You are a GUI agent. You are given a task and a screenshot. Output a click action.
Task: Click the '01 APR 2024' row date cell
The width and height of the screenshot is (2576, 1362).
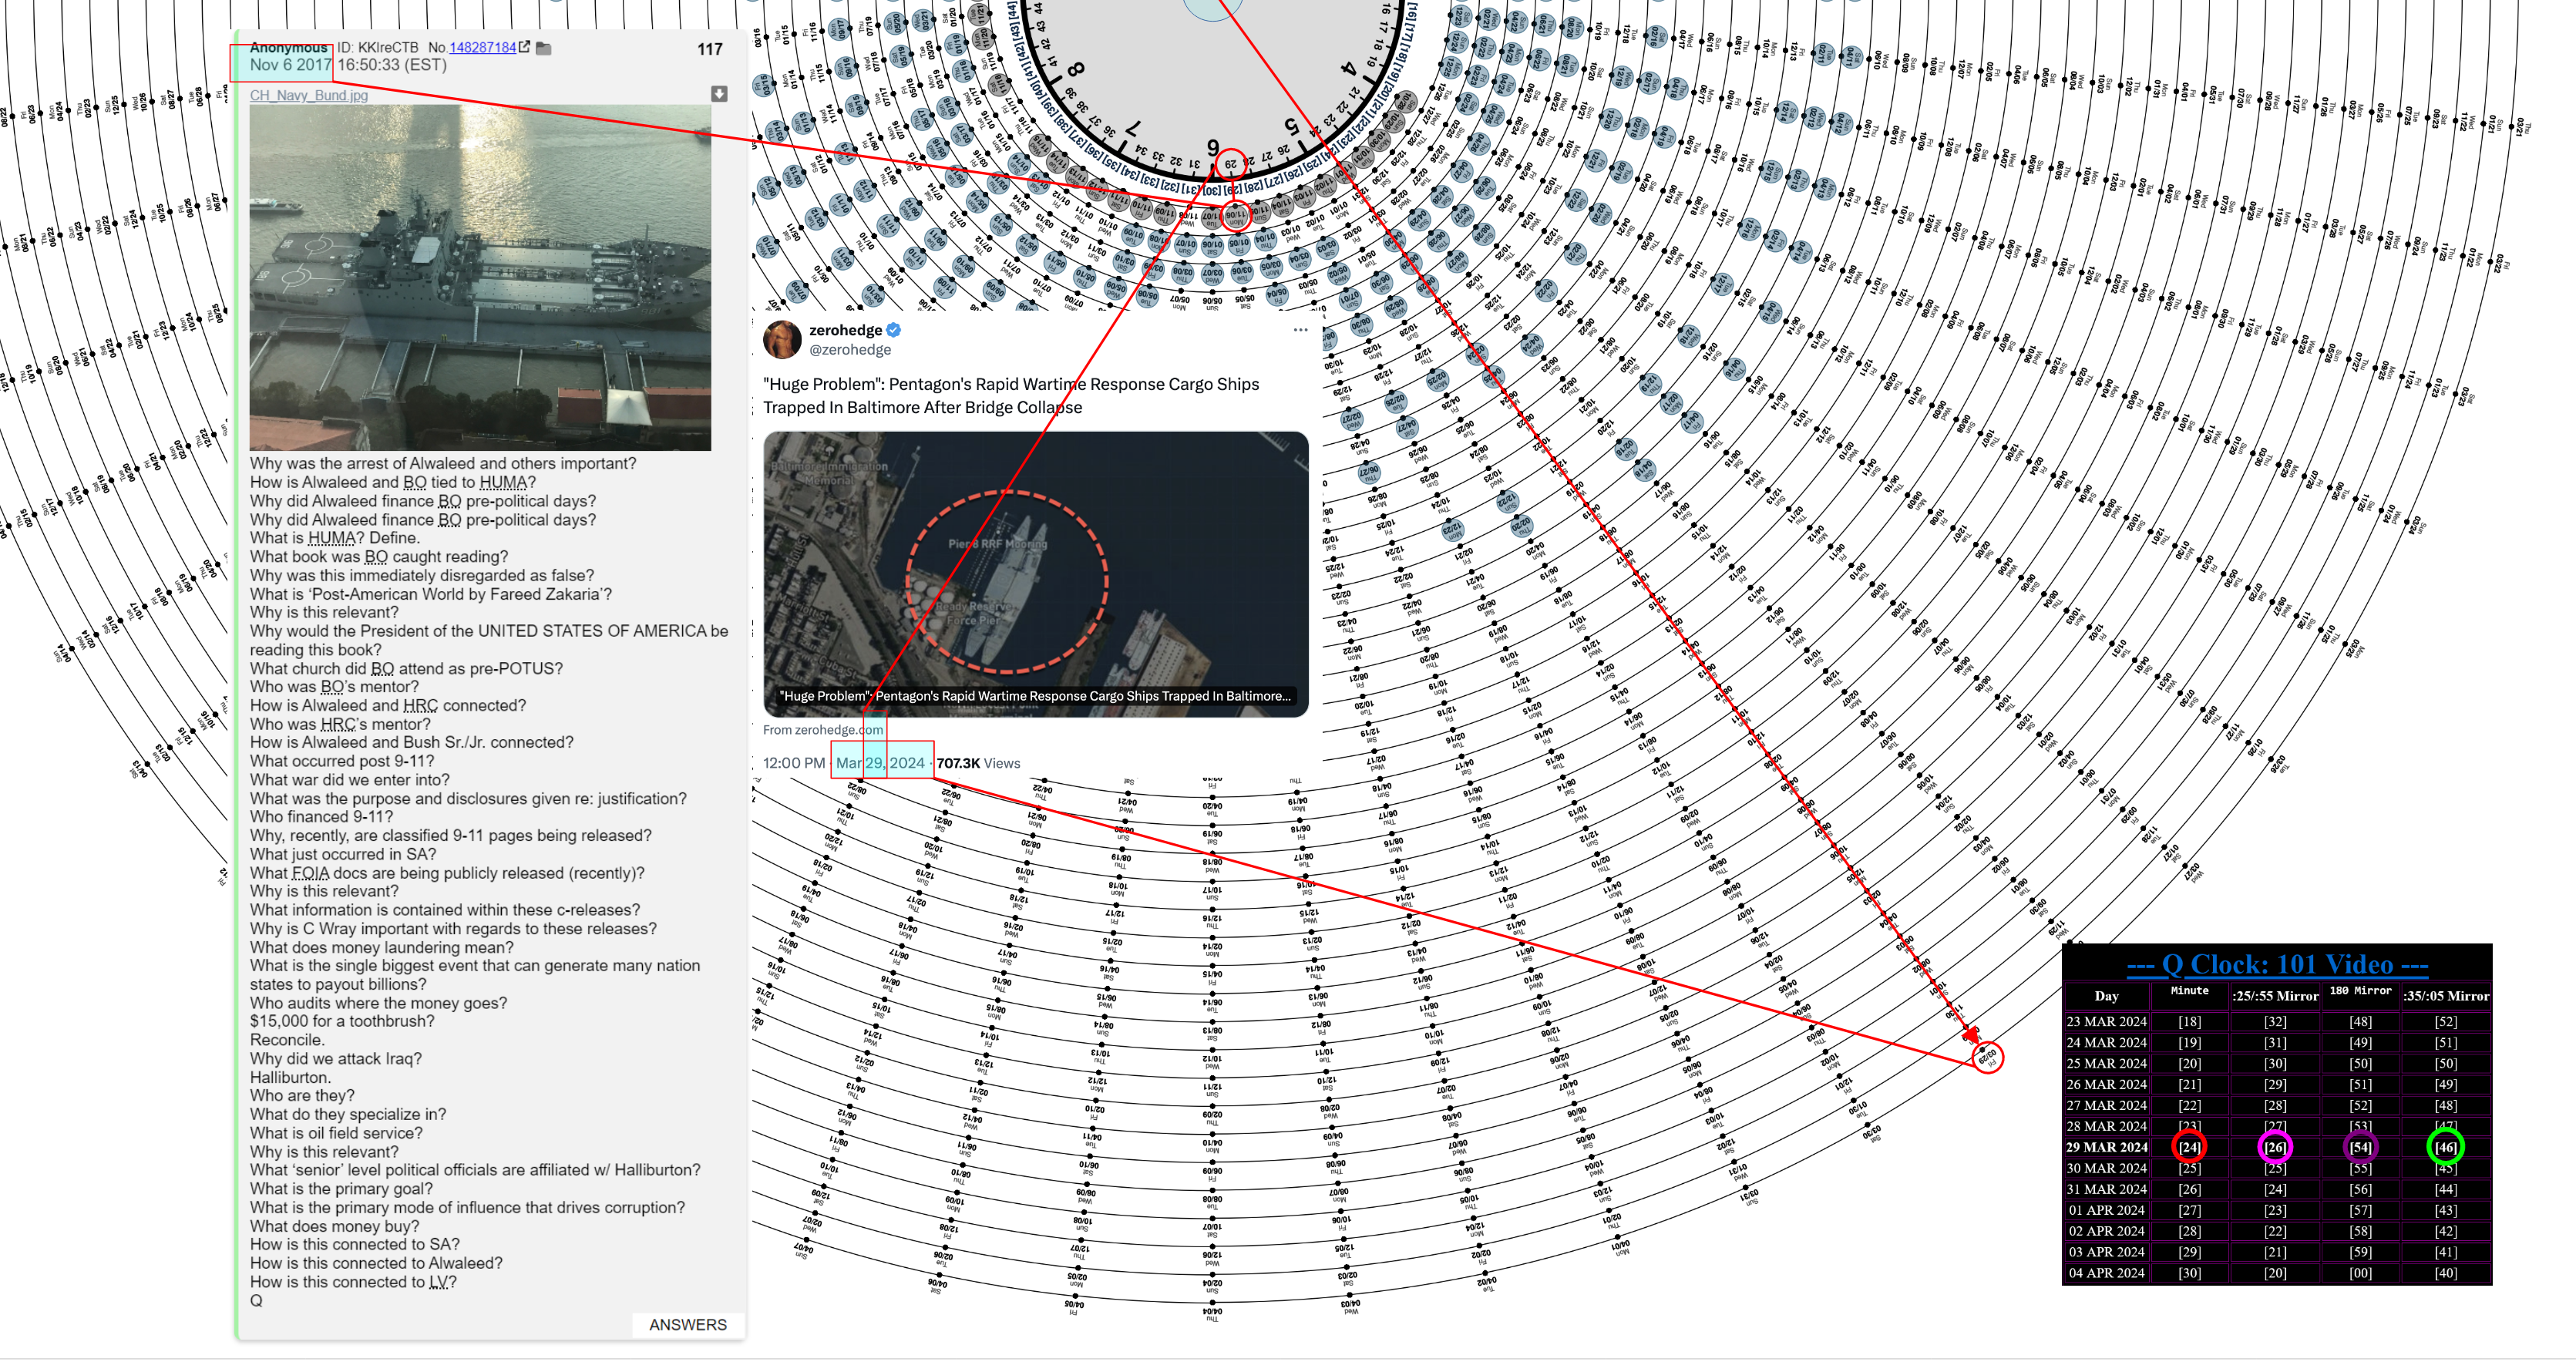pos(2107,1211)
